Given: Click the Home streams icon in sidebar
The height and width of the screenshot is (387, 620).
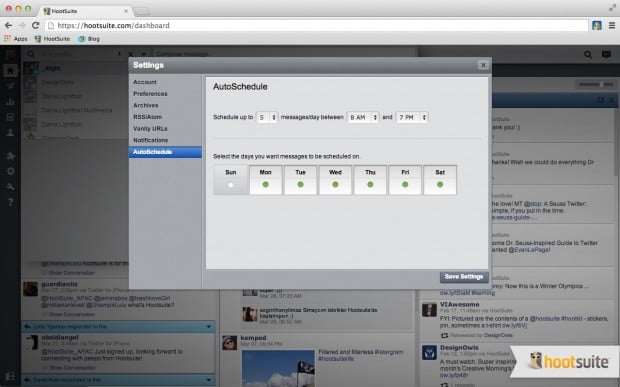Looking at the screenshot, I should click(x=10, y=71).
